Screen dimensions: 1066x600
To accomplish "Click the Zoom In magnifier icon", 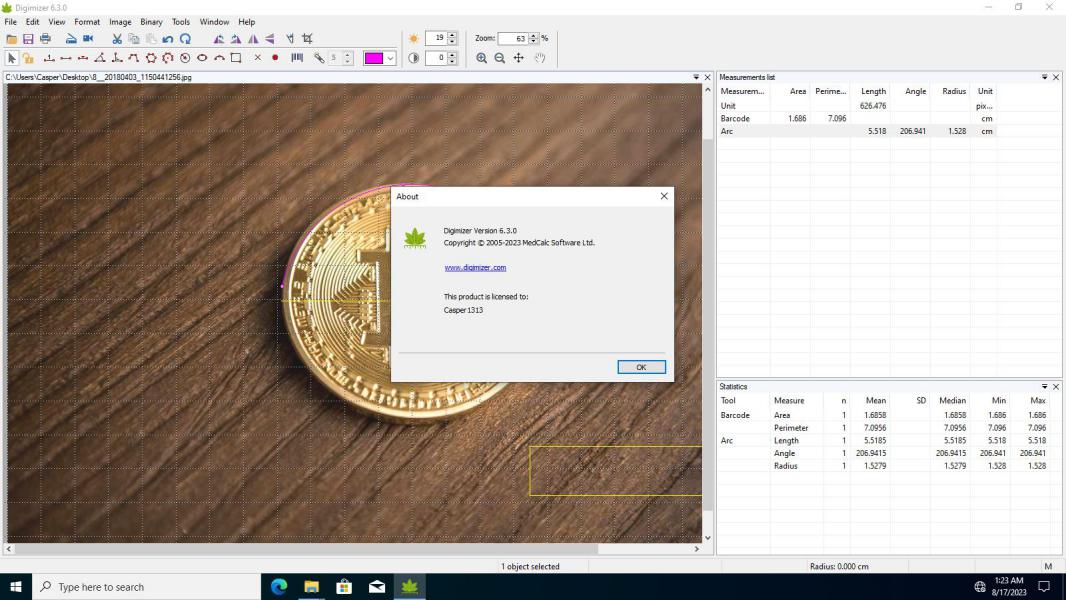I will coord(481,58).
